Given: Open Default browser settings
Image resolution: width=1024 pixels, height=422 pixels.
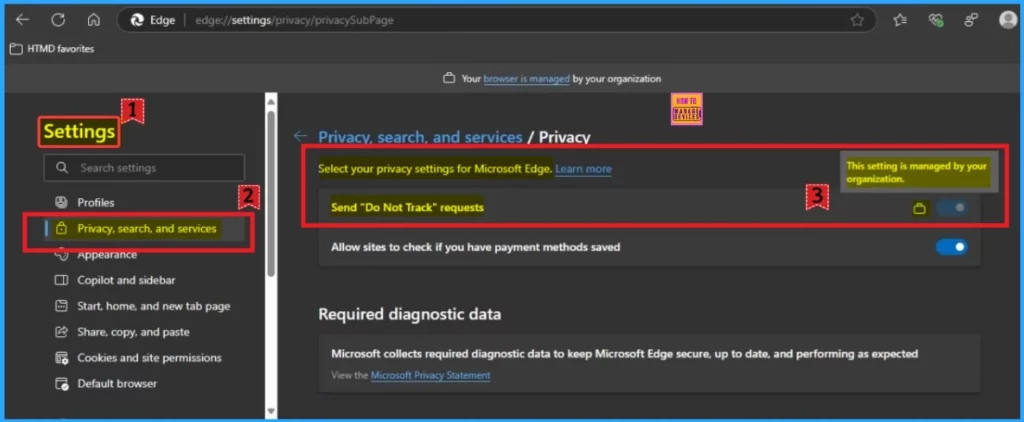Looking at the screenshot, I should [117, 383].
